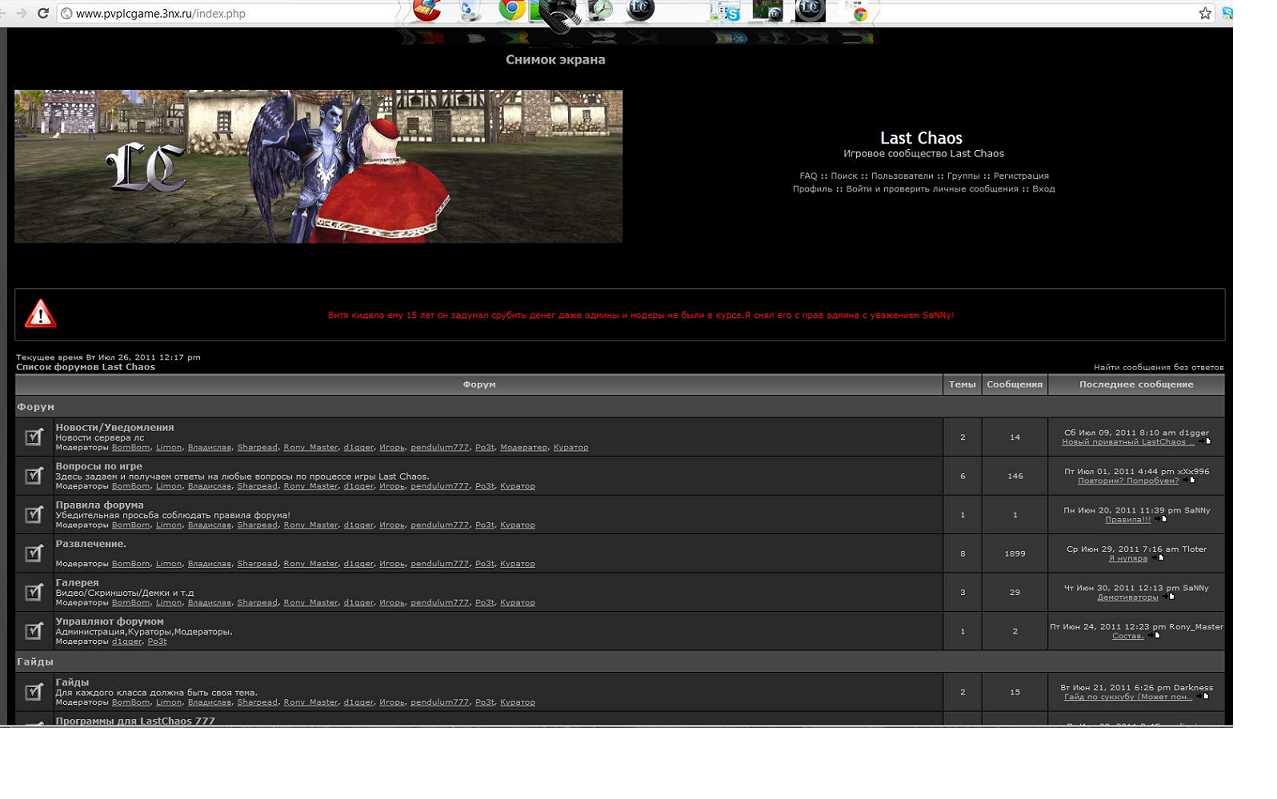Open latest post icon after Демотиваторы

1167,597
